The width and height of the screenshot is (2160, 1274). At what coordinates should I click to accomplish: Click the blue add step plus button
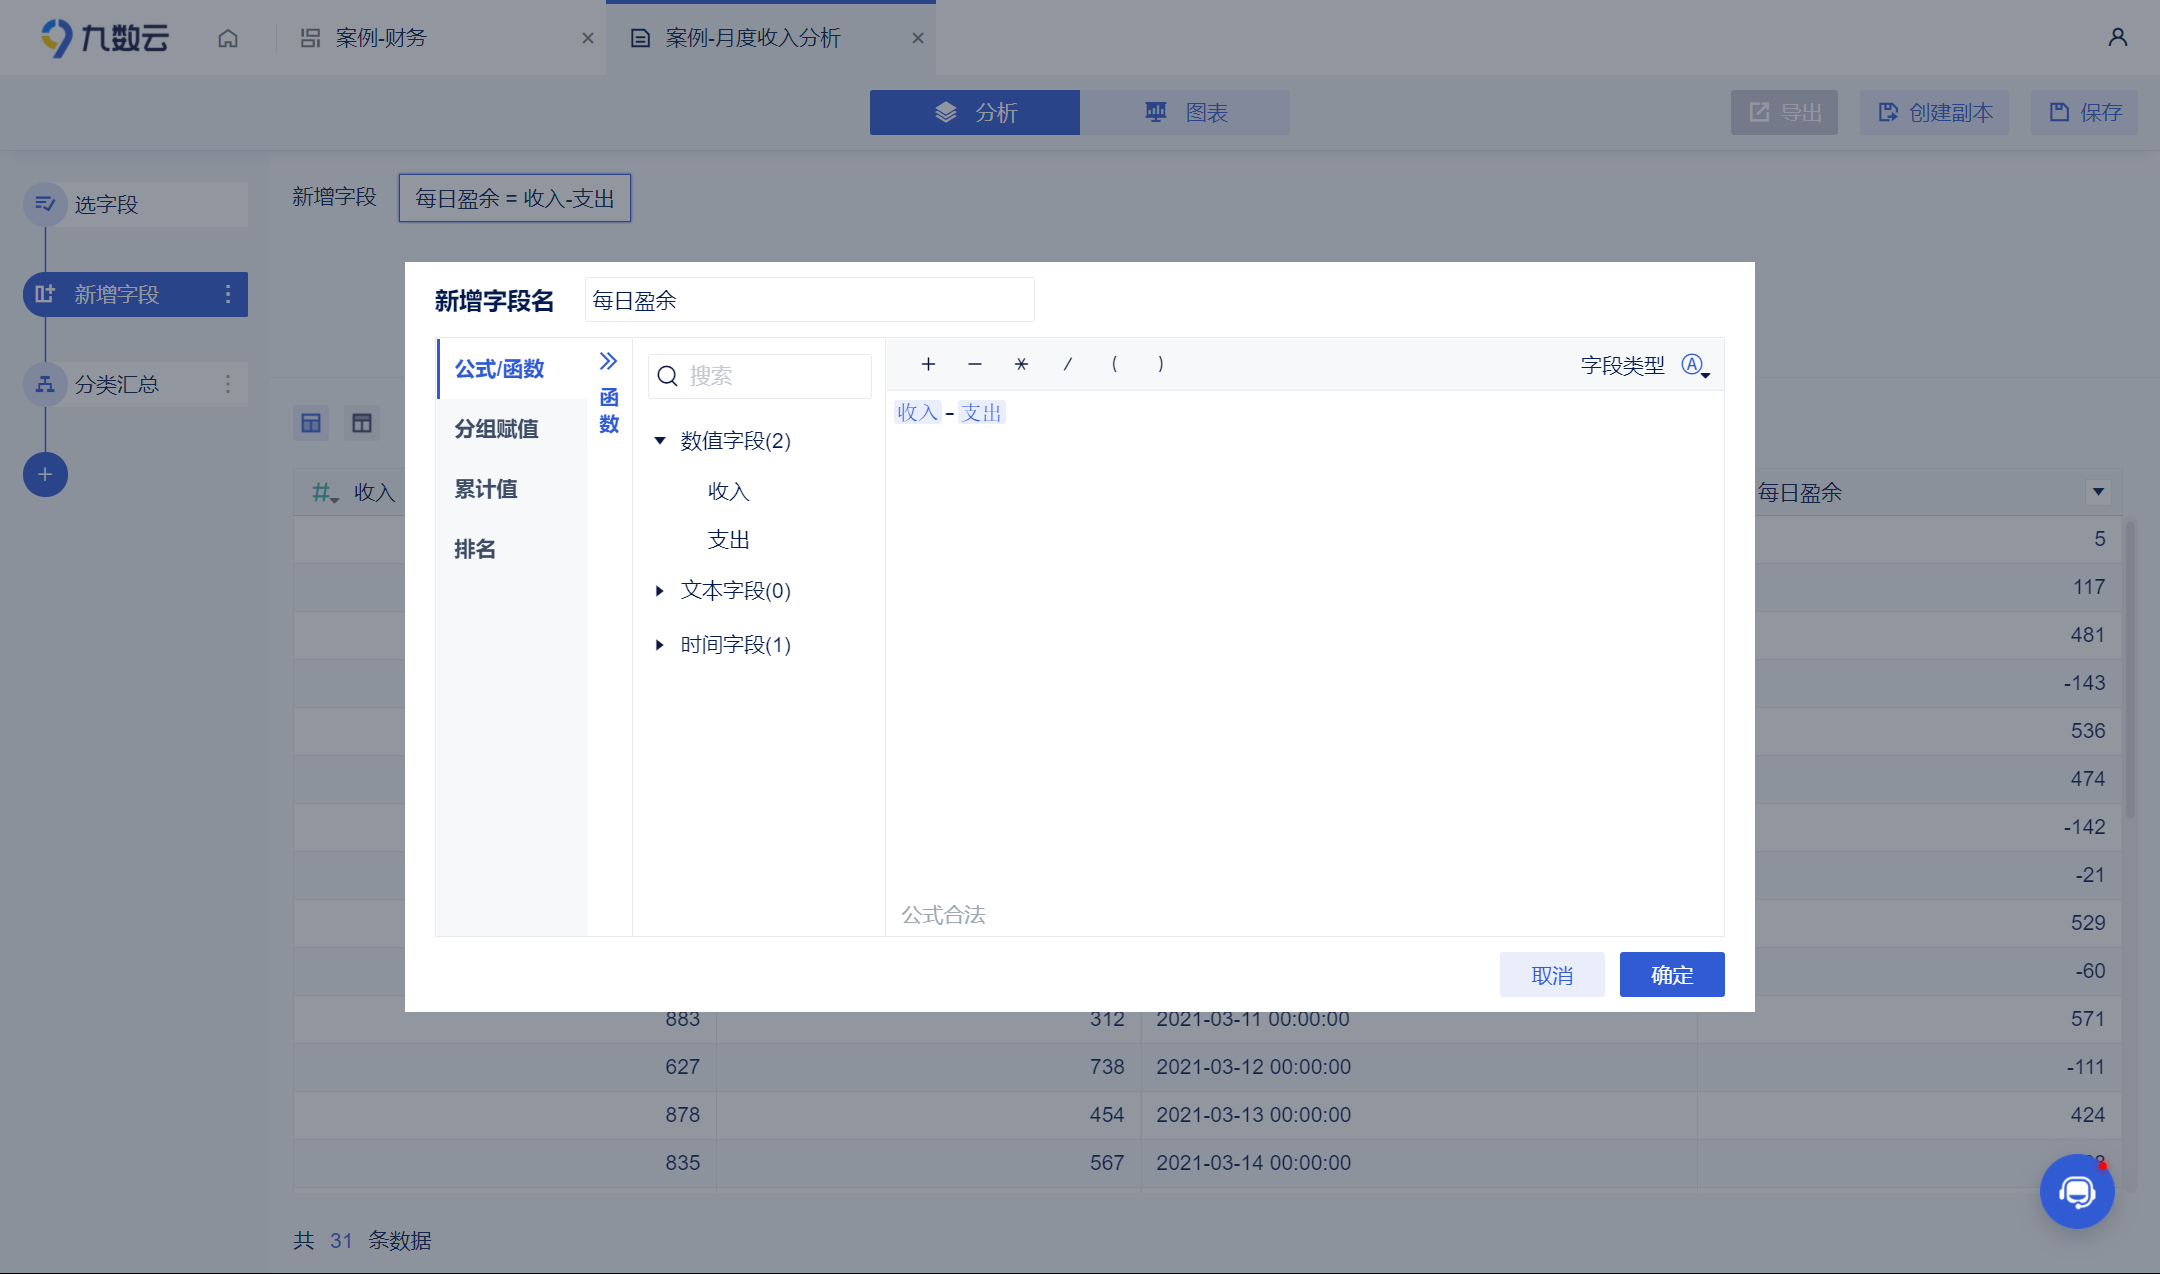point(45,474)
